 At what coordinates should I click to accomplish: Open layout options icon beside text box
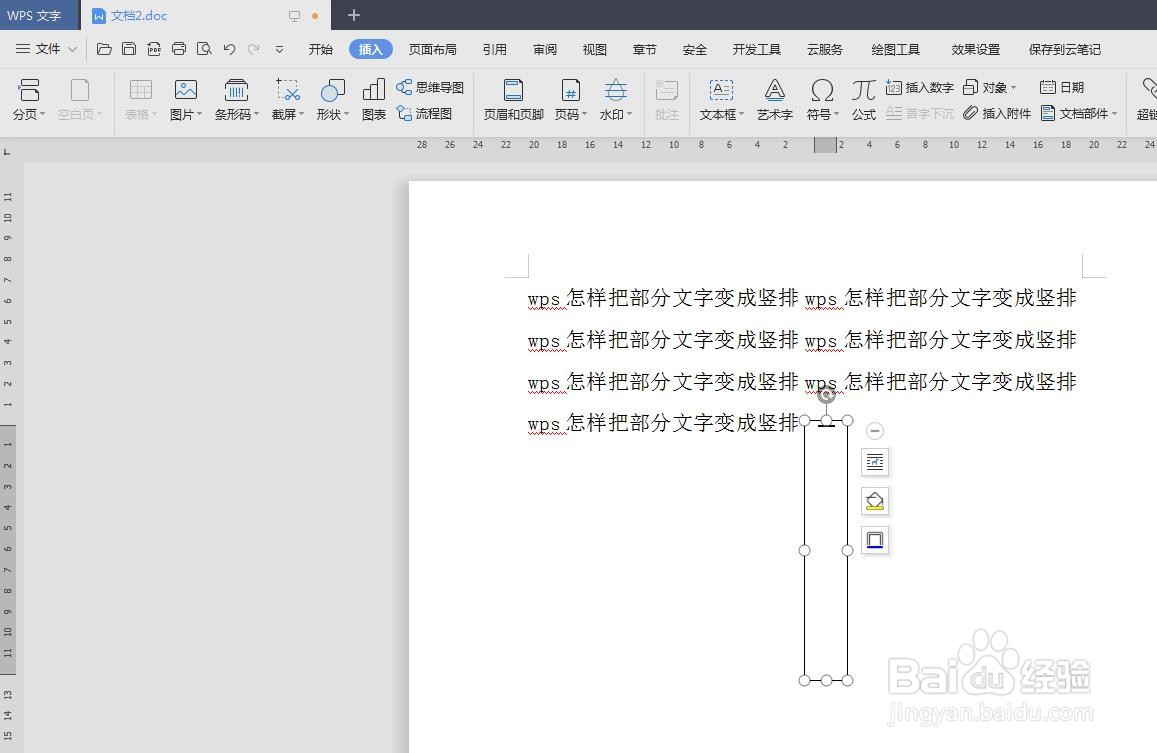(874, 462)
